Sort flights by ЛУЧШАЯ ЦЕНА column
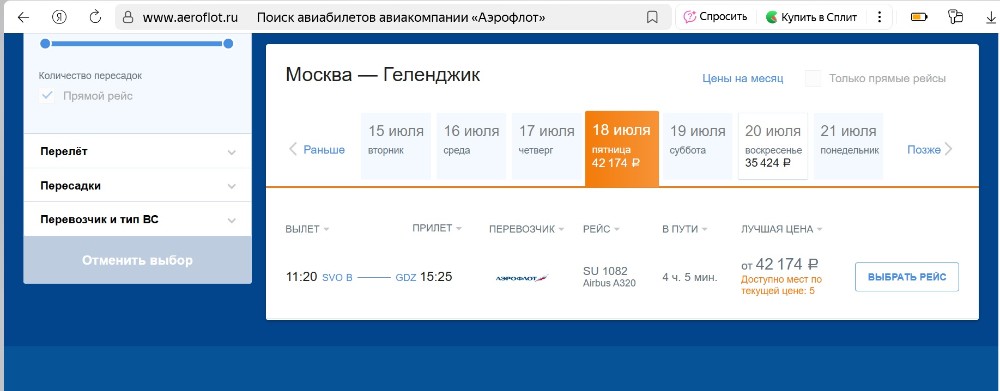Image resolution: width=1000 pixels, height=391 pixels. click(781, 229)
